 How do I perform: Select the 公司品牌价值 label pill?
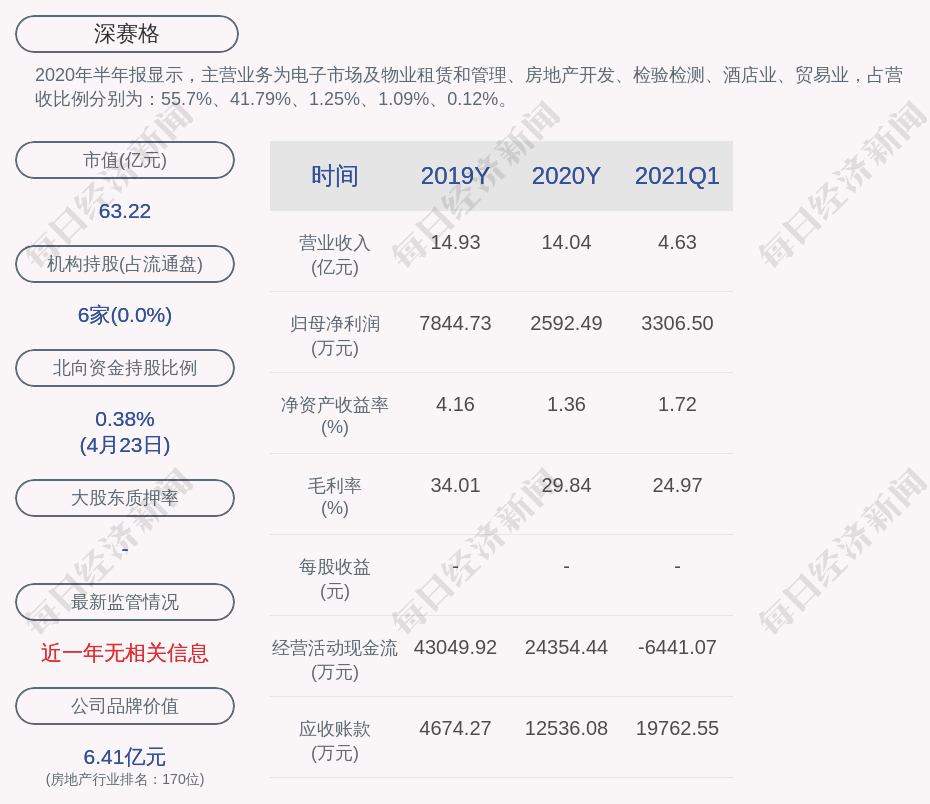pyautogui.click(x=125, y=706)
